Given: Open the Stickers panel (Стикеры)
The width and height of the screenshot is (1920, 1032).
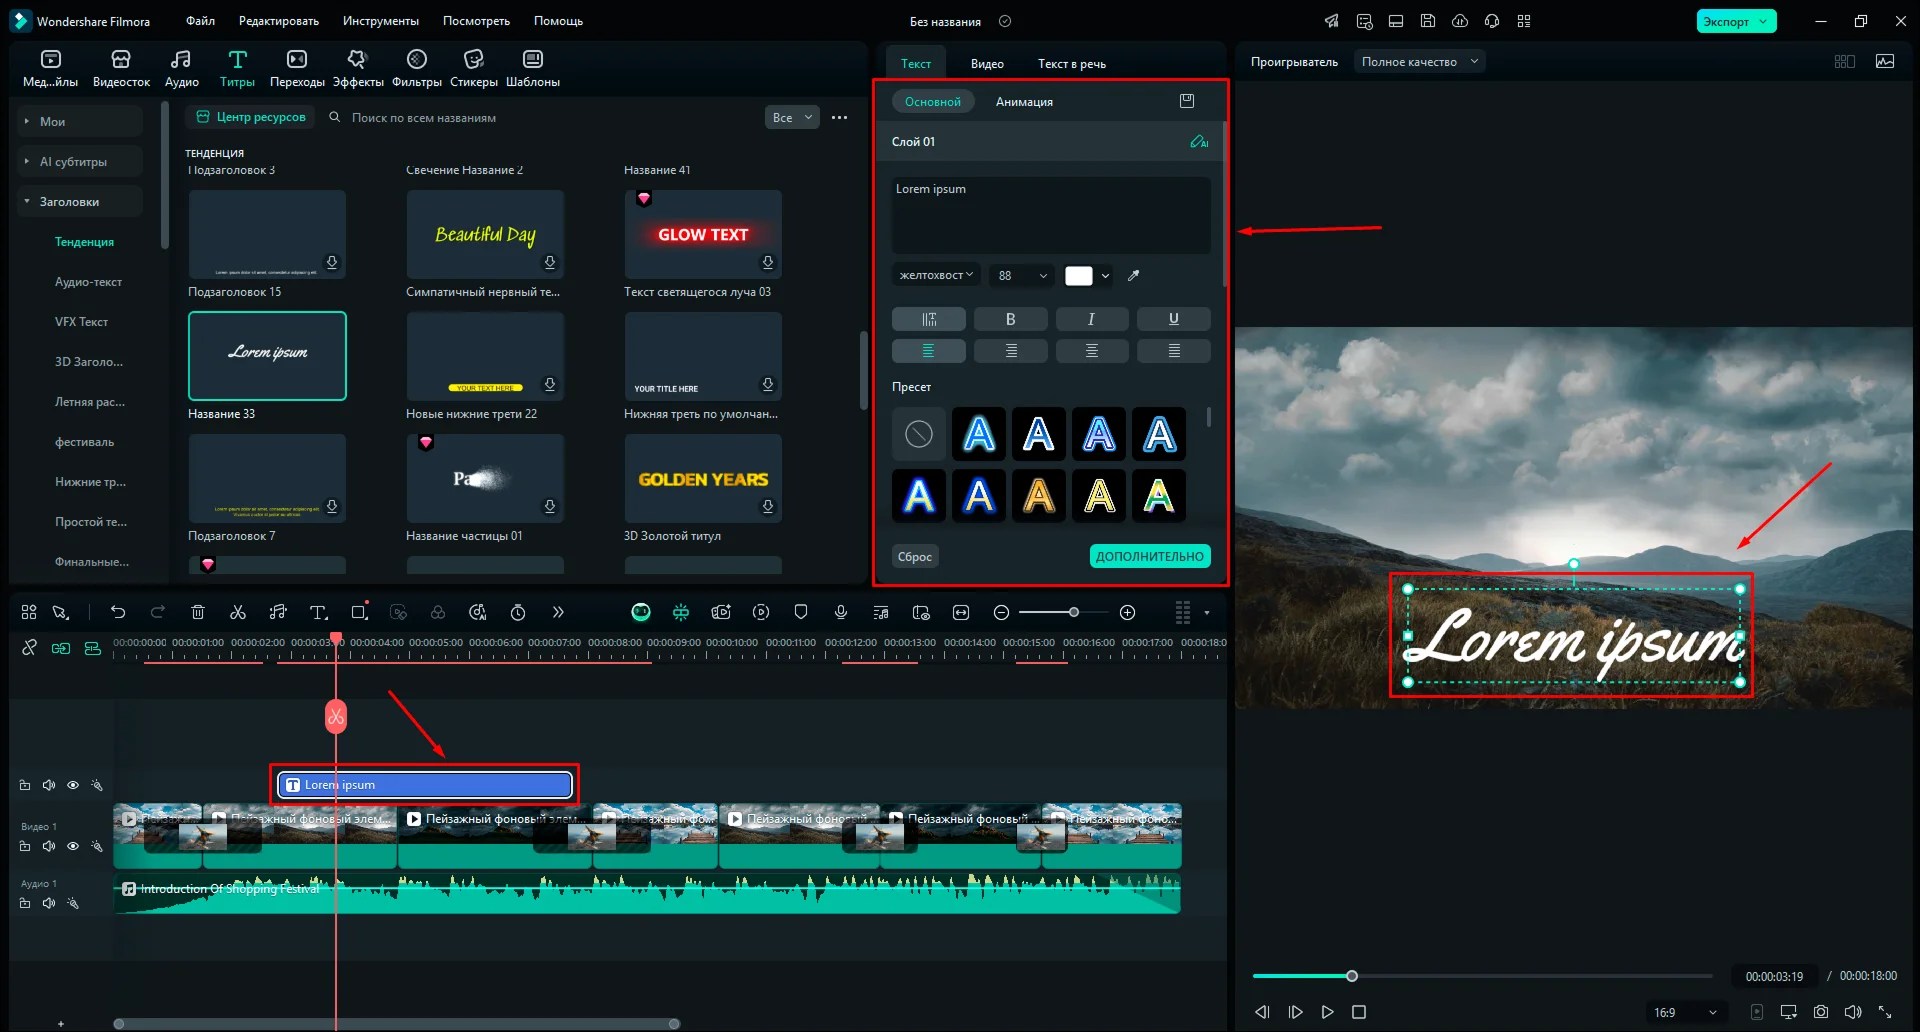Looking at the screenshot, I should point(473,68).
